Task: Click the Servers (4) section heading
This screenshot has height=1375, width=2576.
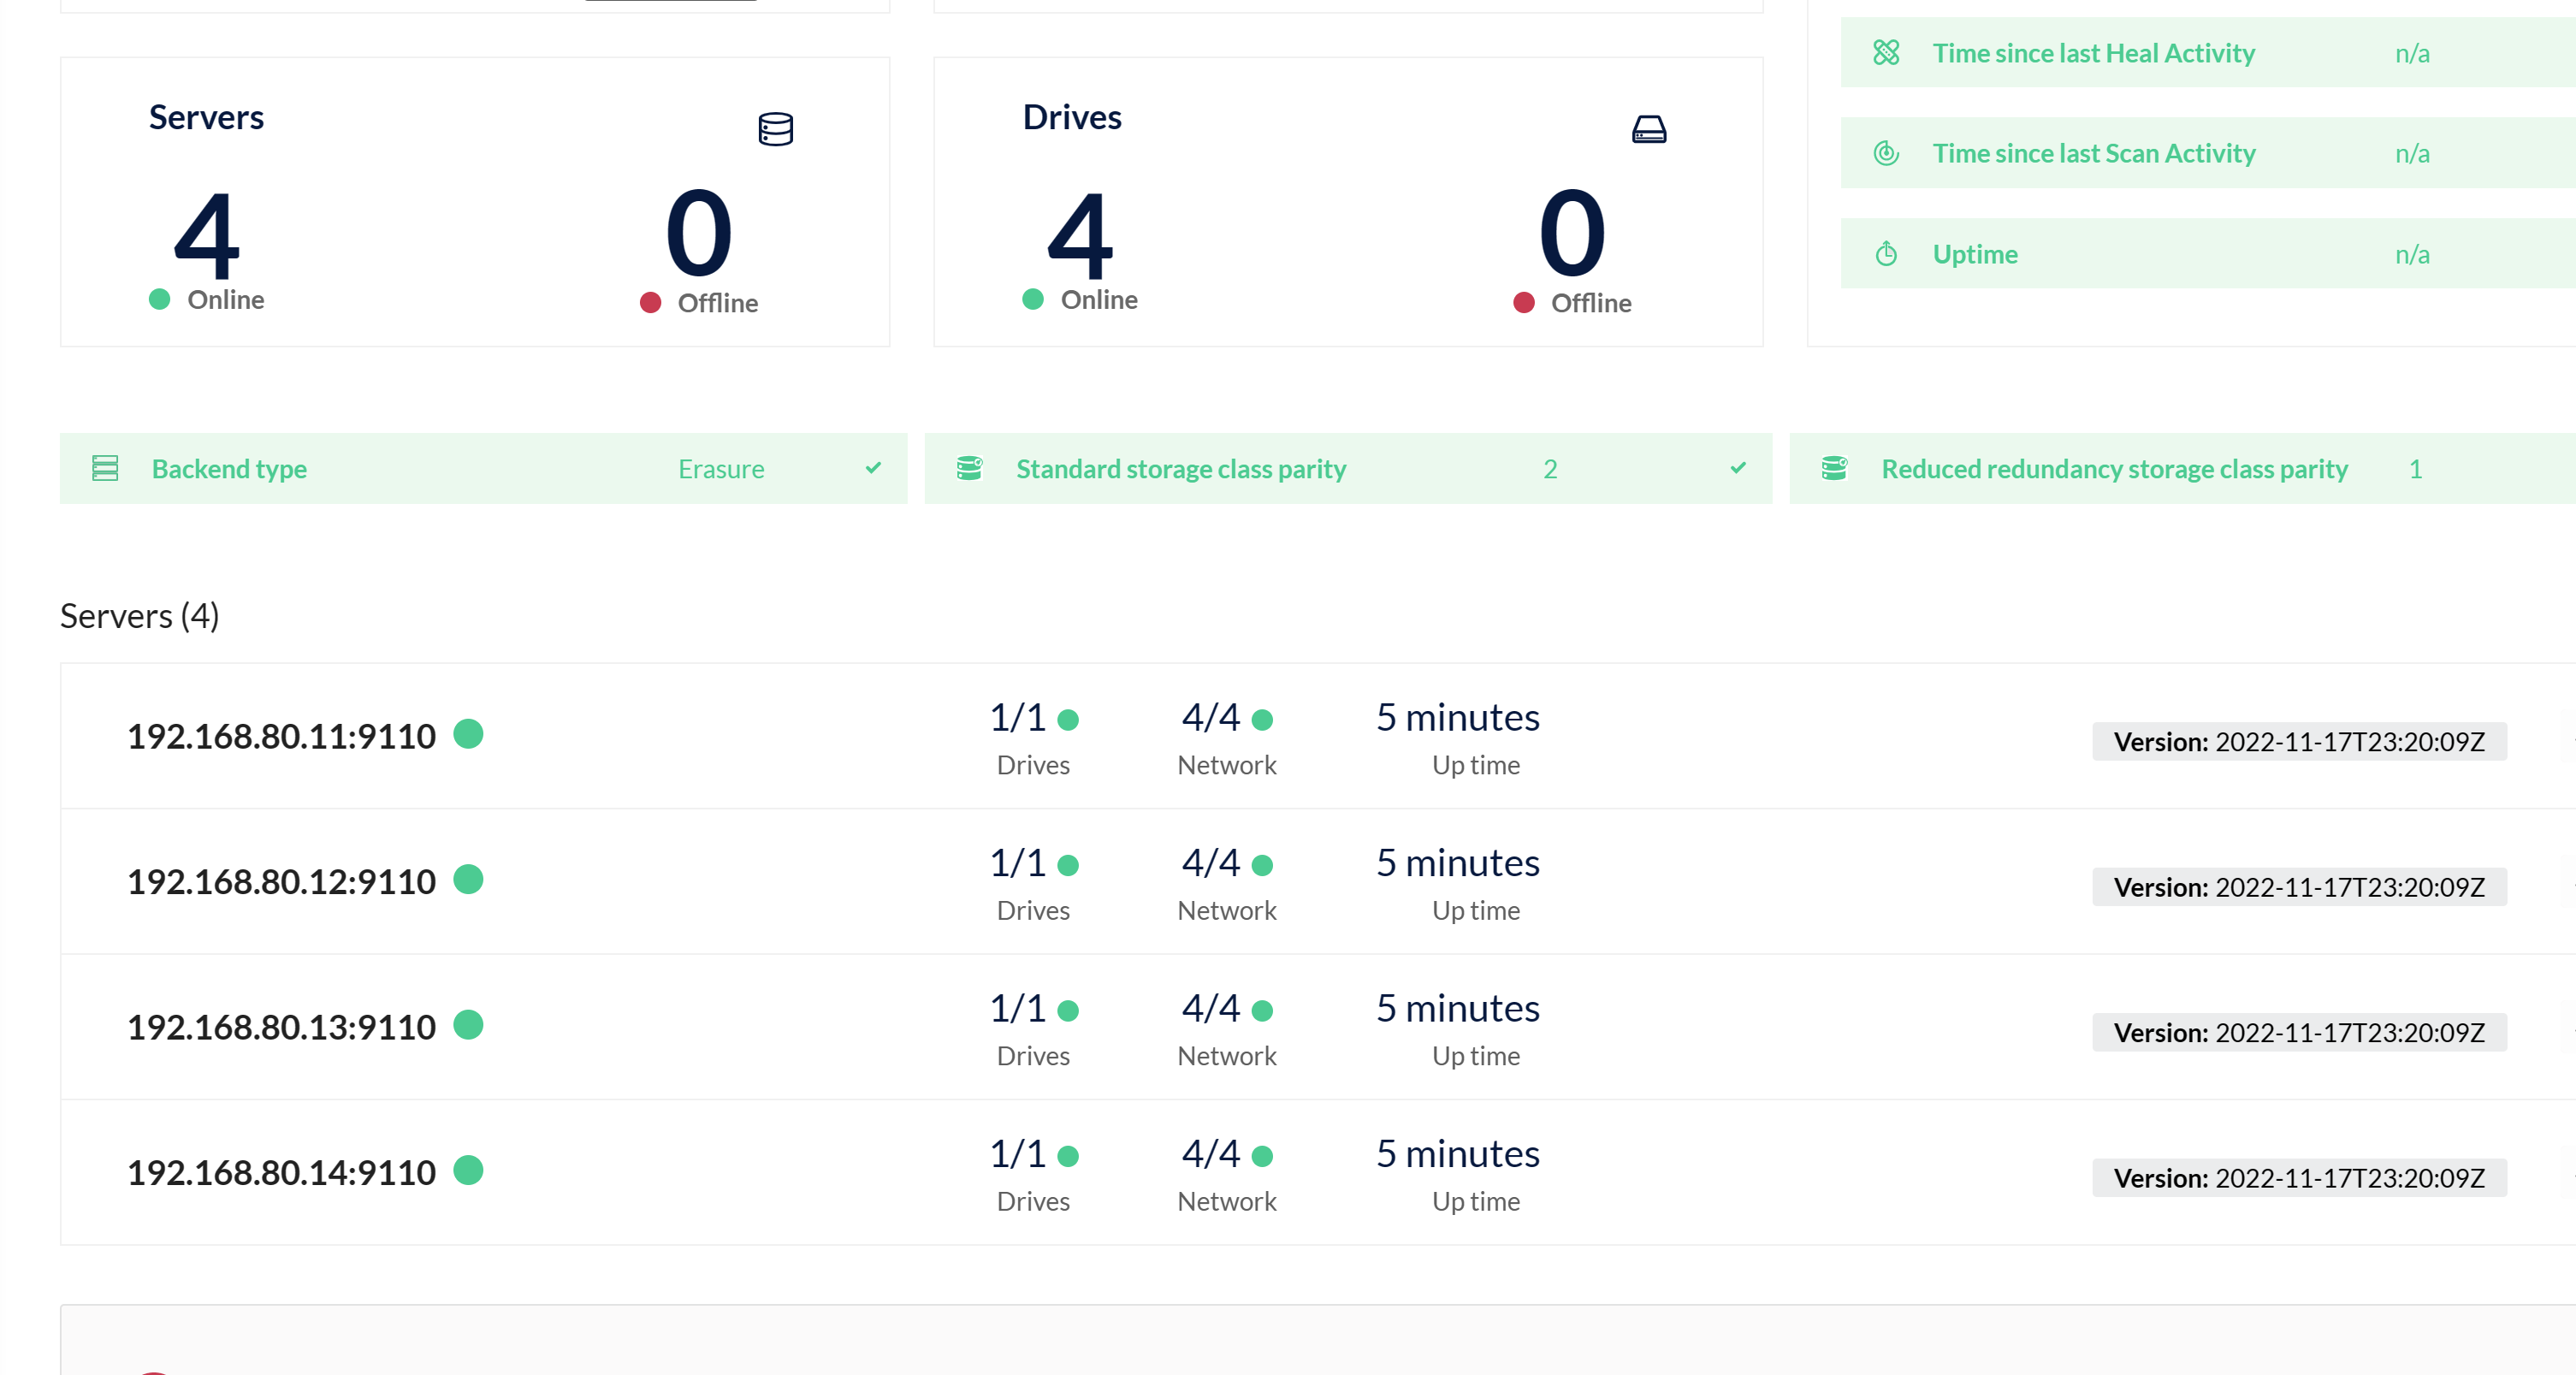Action: click(139, 616)
